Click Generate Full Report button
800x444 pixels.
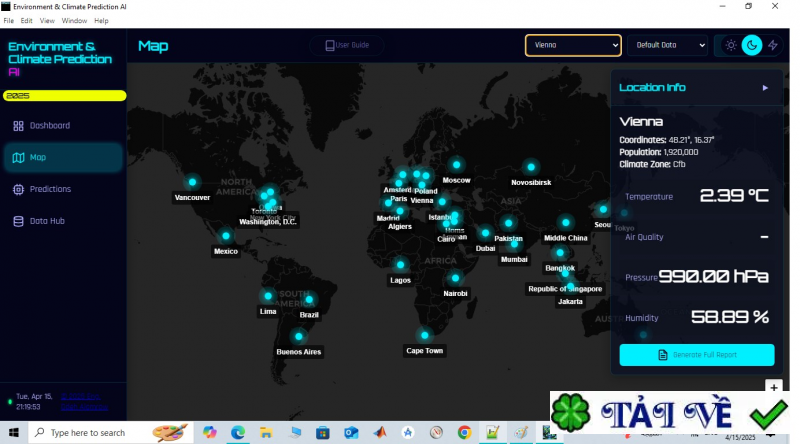click(x=696, y=355)
